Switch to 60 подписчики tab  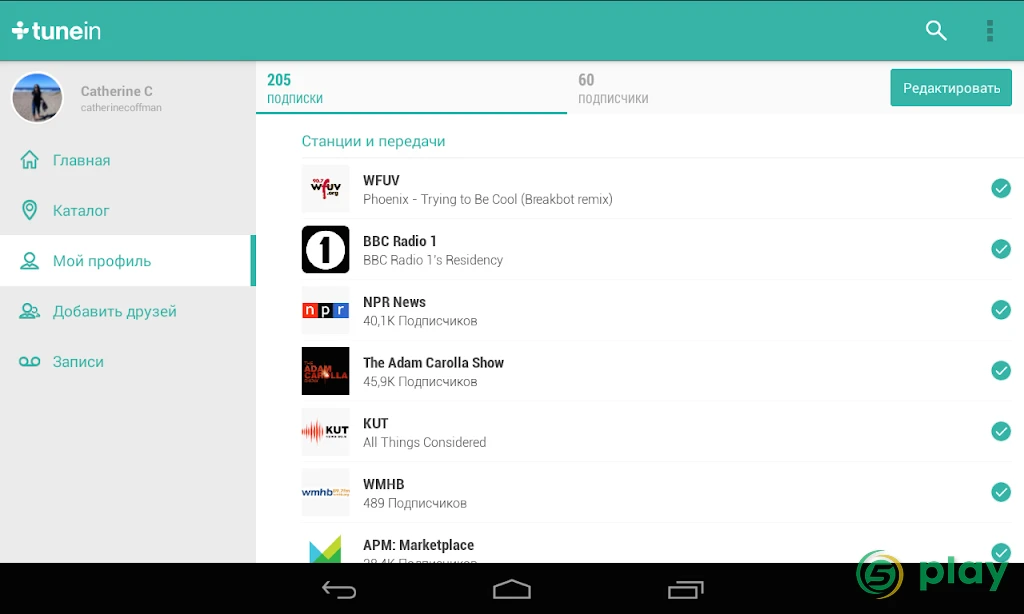tap(722, 88)
